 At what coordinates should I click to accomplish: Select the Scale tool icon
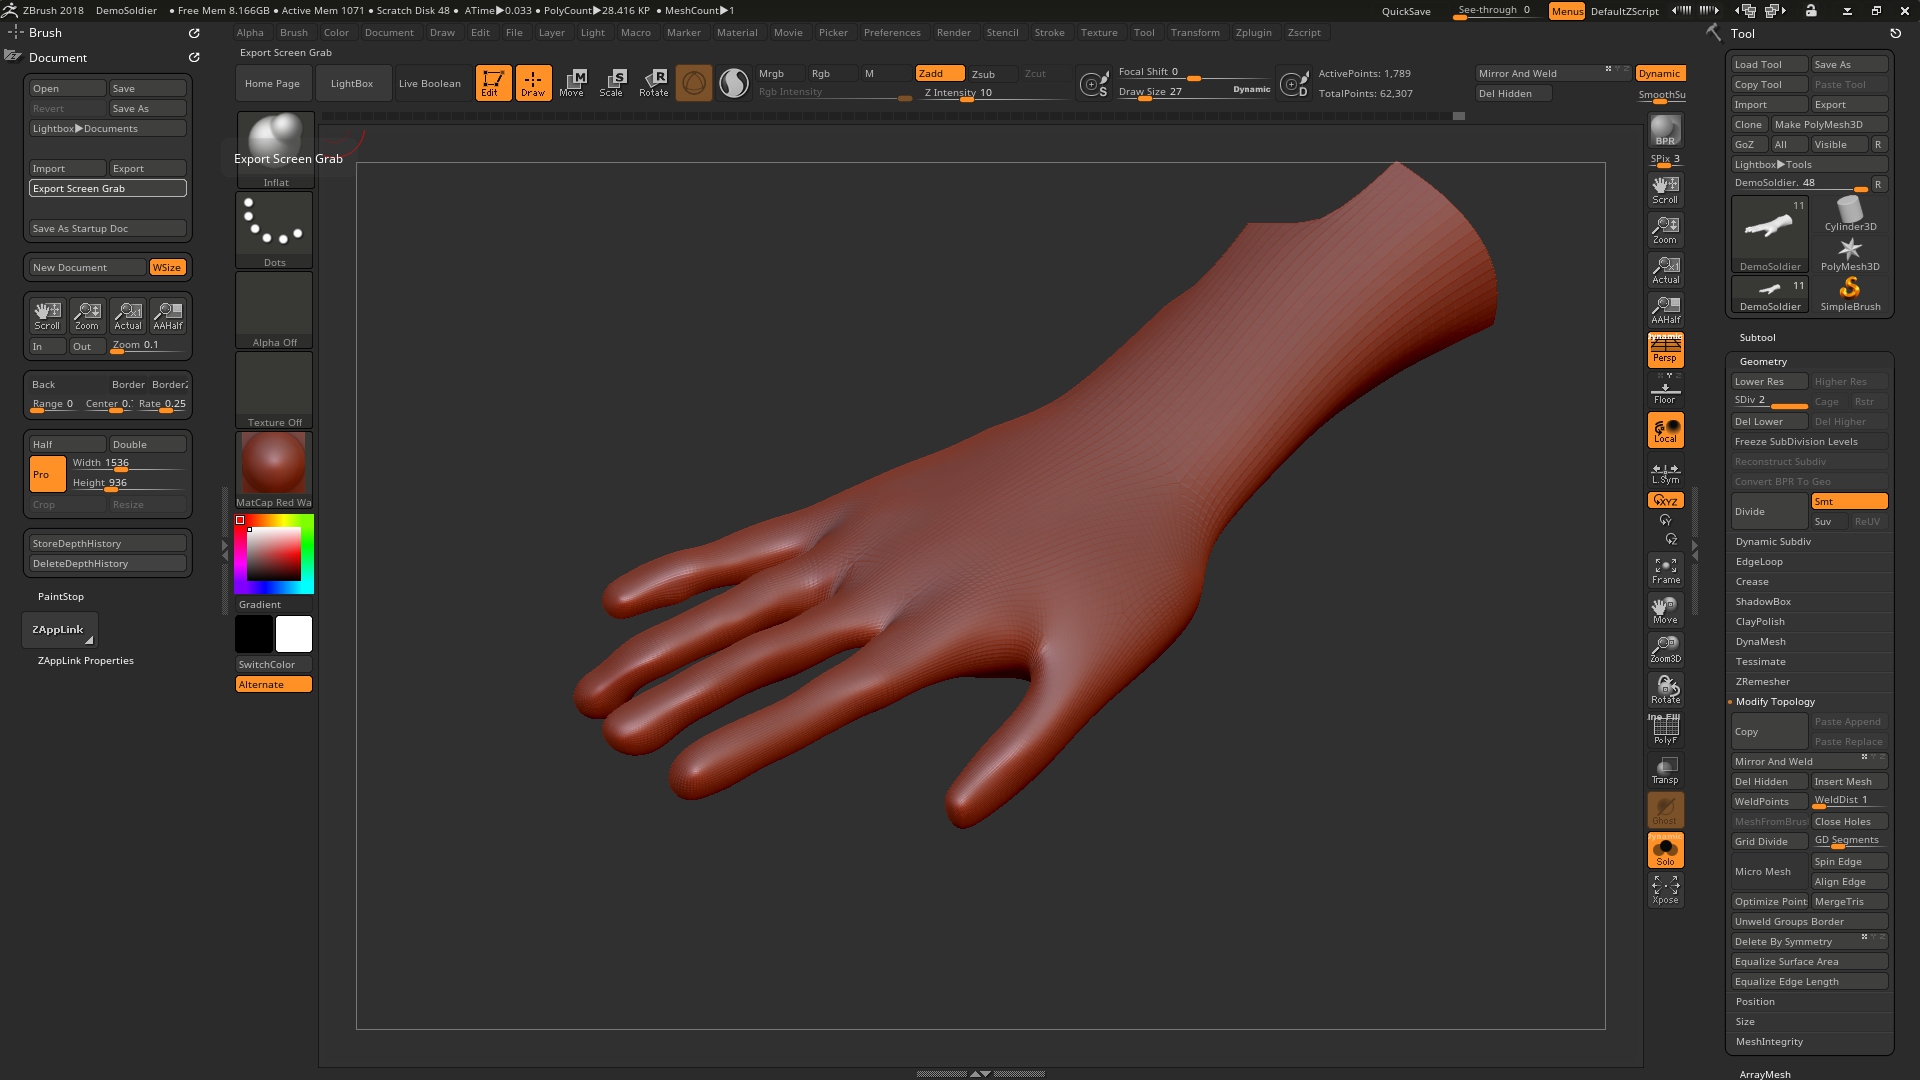coord(611,82)
